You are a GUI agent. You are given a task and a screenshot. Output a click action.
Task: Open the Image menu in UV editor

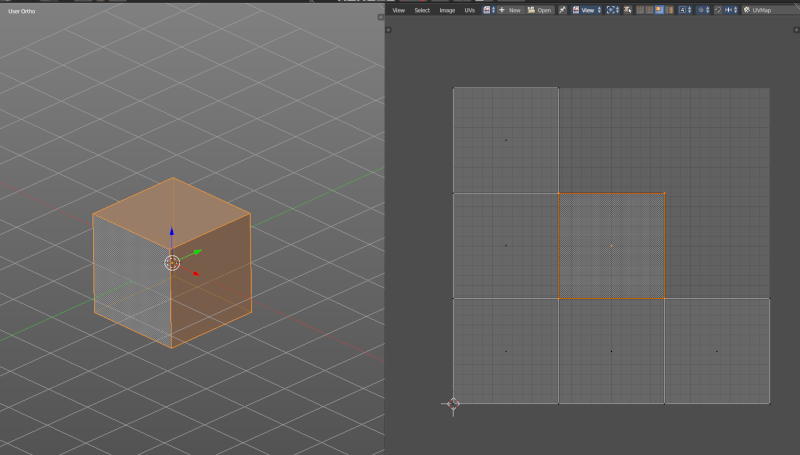447,10
